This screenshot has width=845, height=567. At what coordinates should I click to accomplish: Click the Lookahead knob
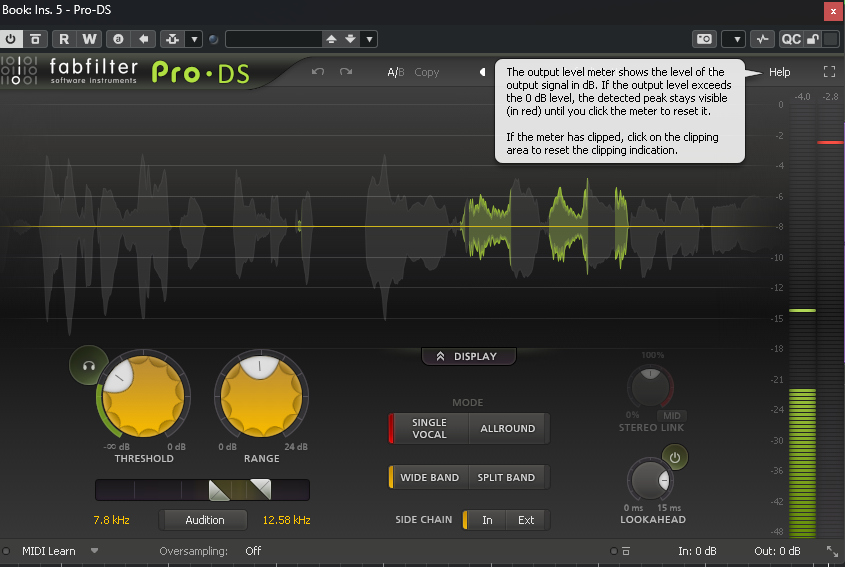click(650, 480)
